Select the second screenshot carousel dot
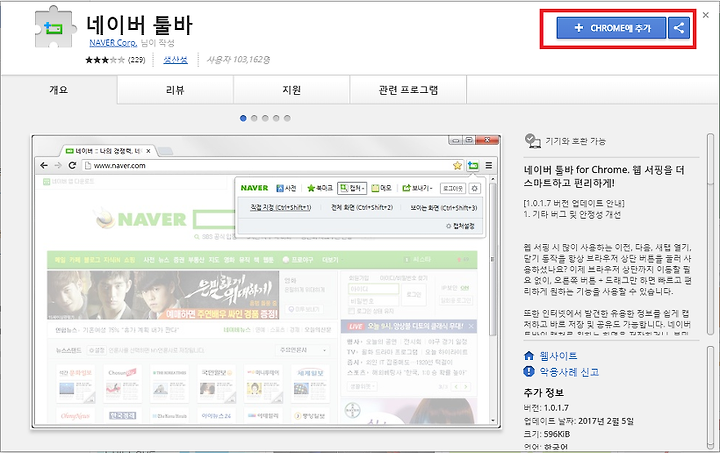Viewport: 720px width, 453px height. (x=254, y=118)
